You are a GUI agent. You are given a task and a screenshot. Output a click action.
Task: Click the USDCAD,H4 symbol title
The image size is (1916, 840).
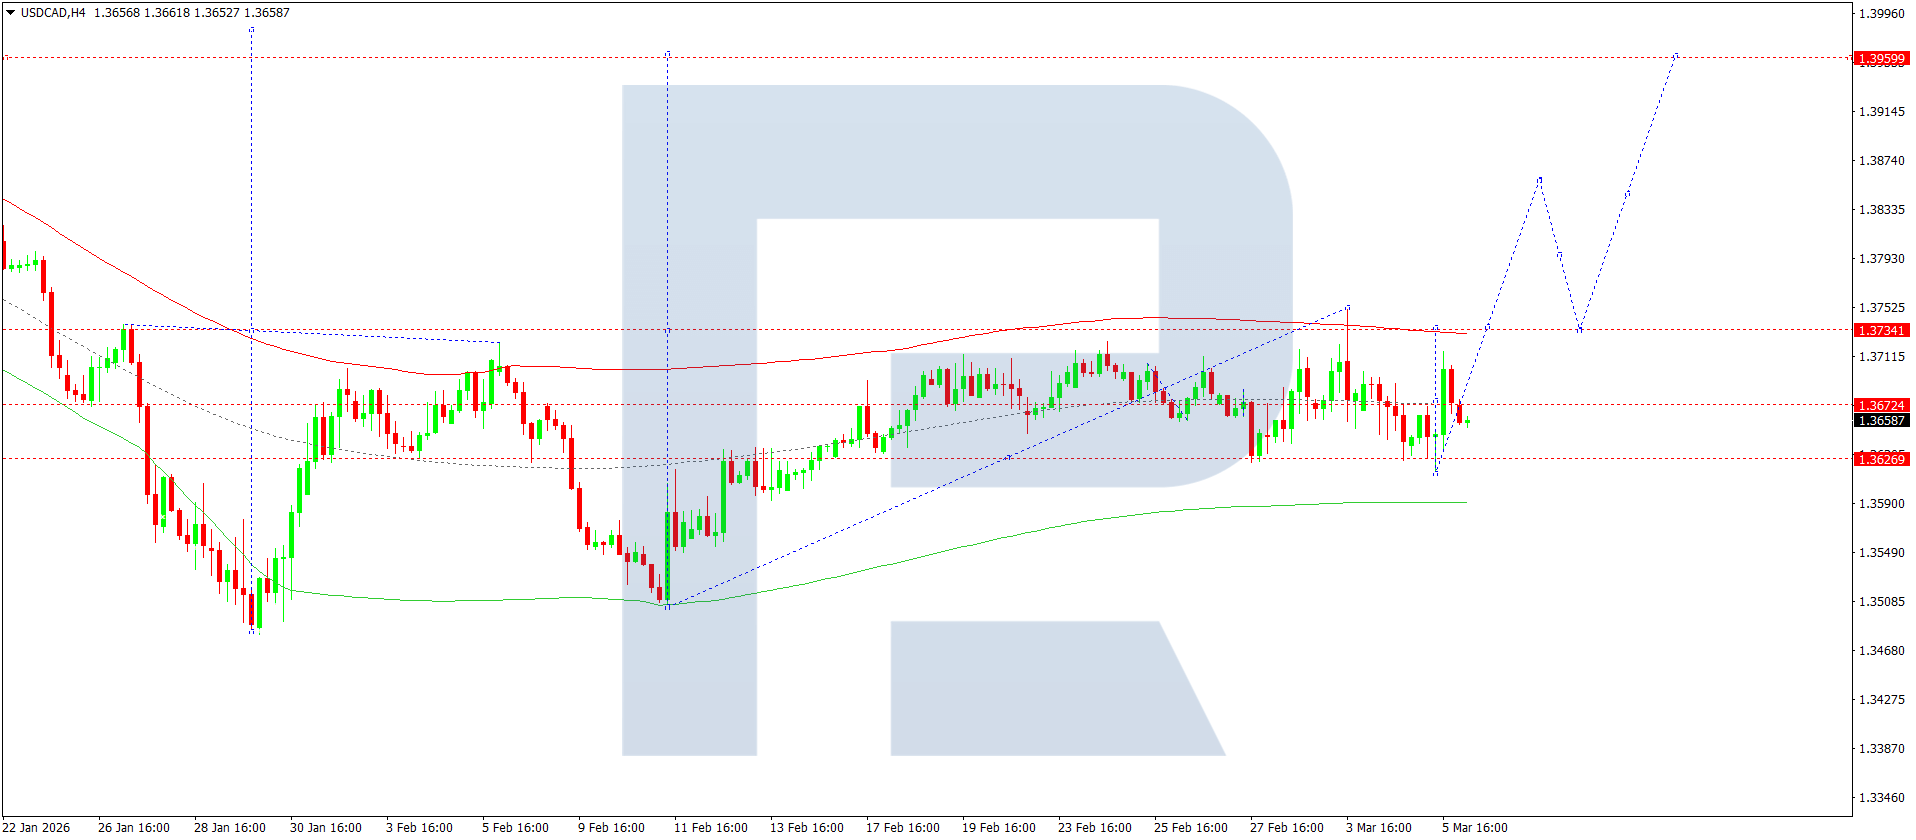[x=53, y=13]
